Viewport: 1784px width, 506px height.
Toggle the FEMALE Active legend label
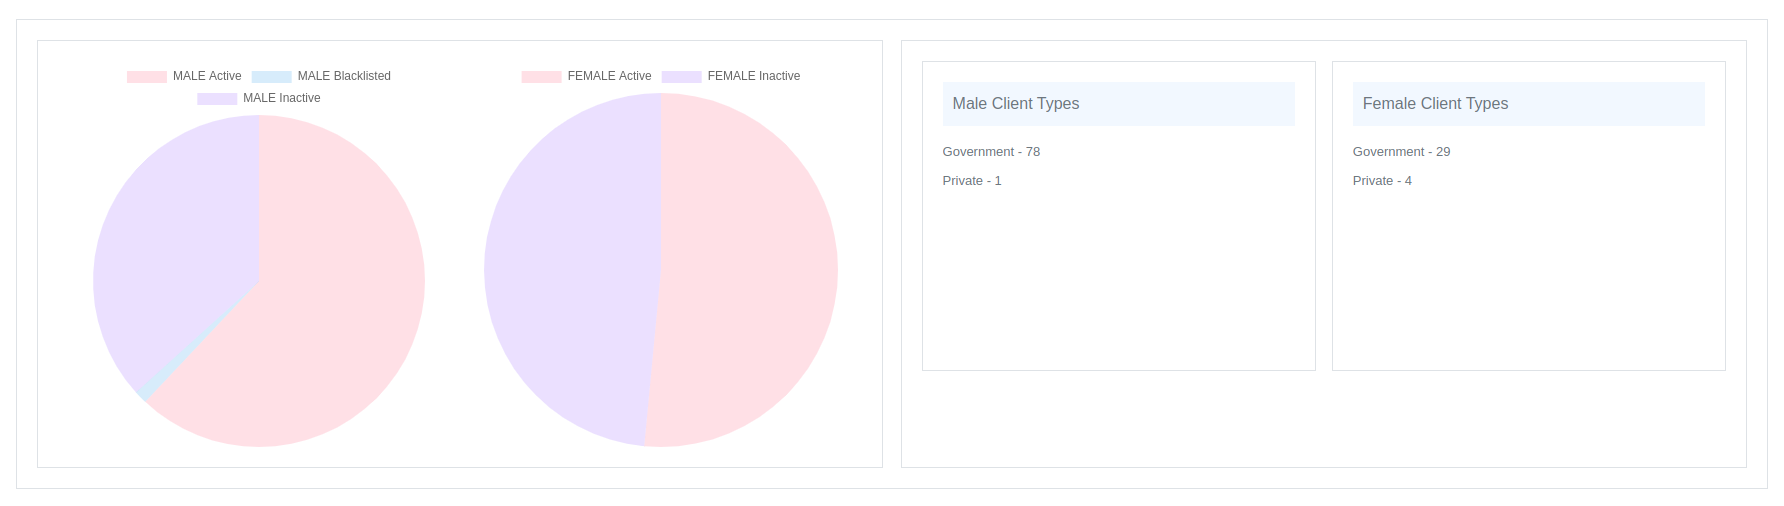click(609, 76)
